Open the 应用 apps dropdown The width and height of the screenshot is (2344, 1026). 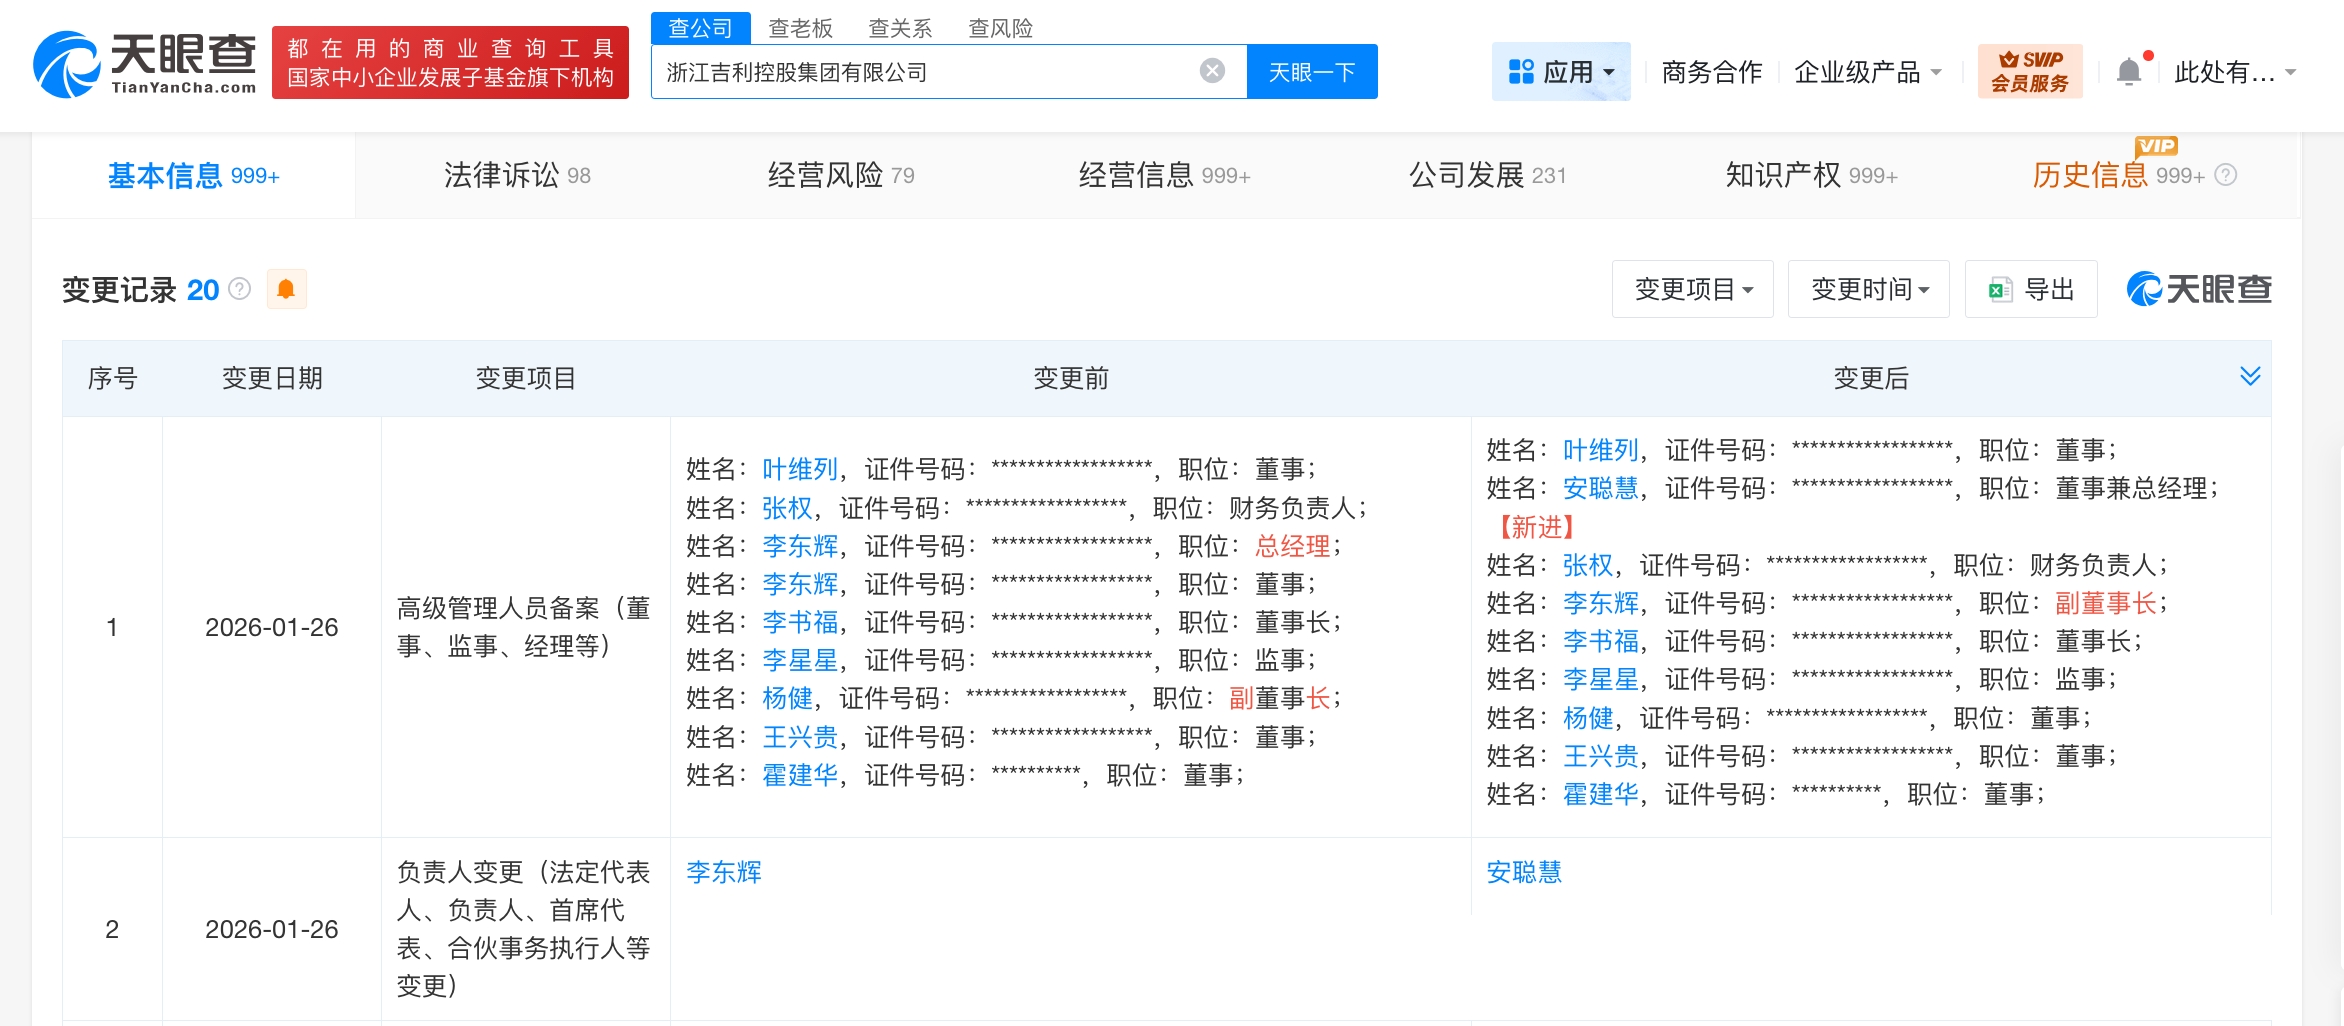click(1560, 72)
